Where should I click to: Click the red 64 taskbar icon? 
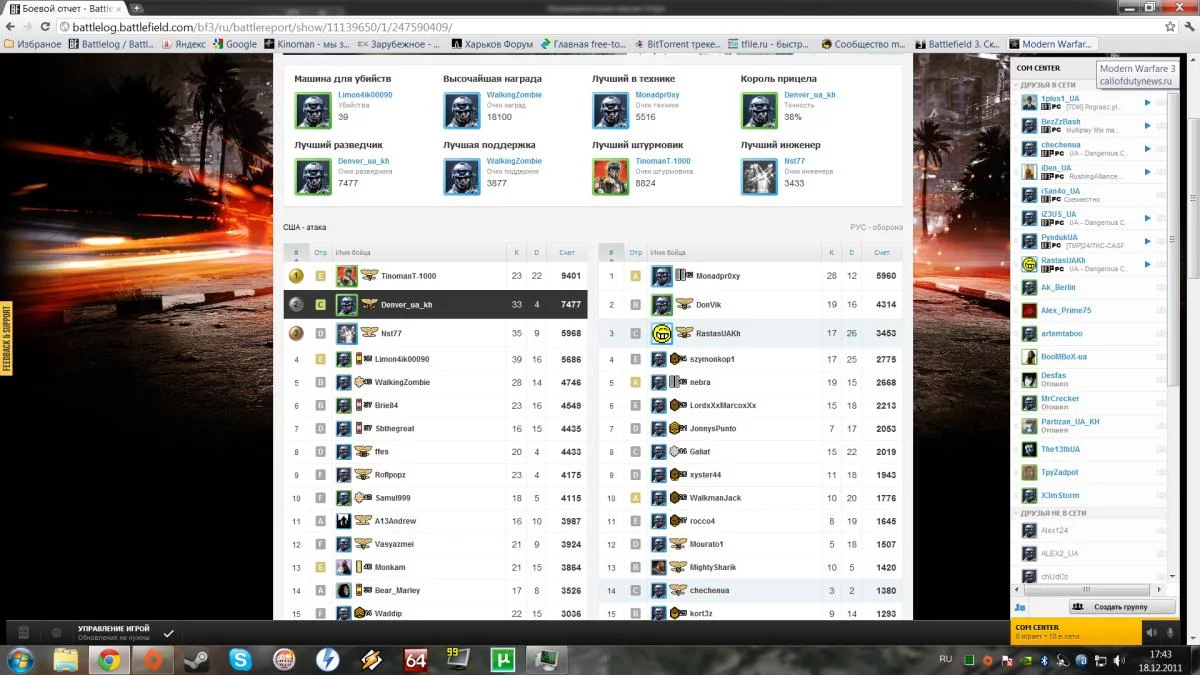tap(415, 659)
